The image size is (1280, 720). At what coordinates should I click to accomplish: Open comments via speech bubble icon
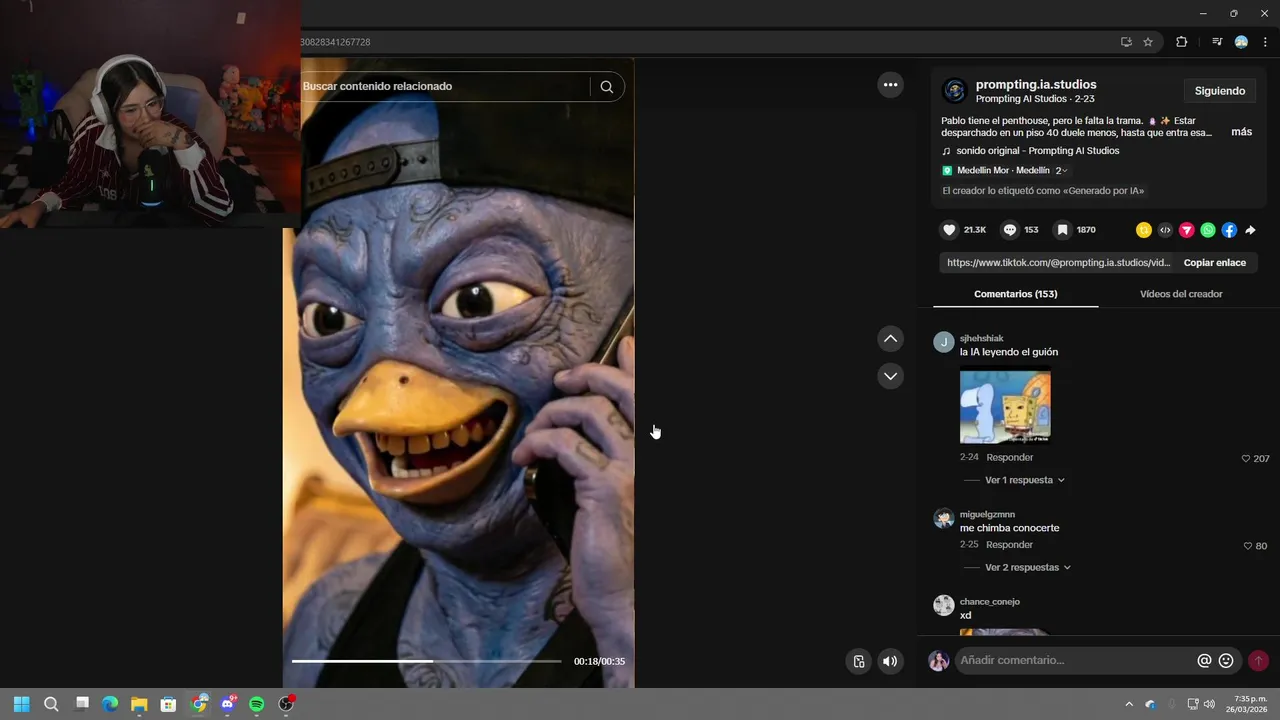1010,230
